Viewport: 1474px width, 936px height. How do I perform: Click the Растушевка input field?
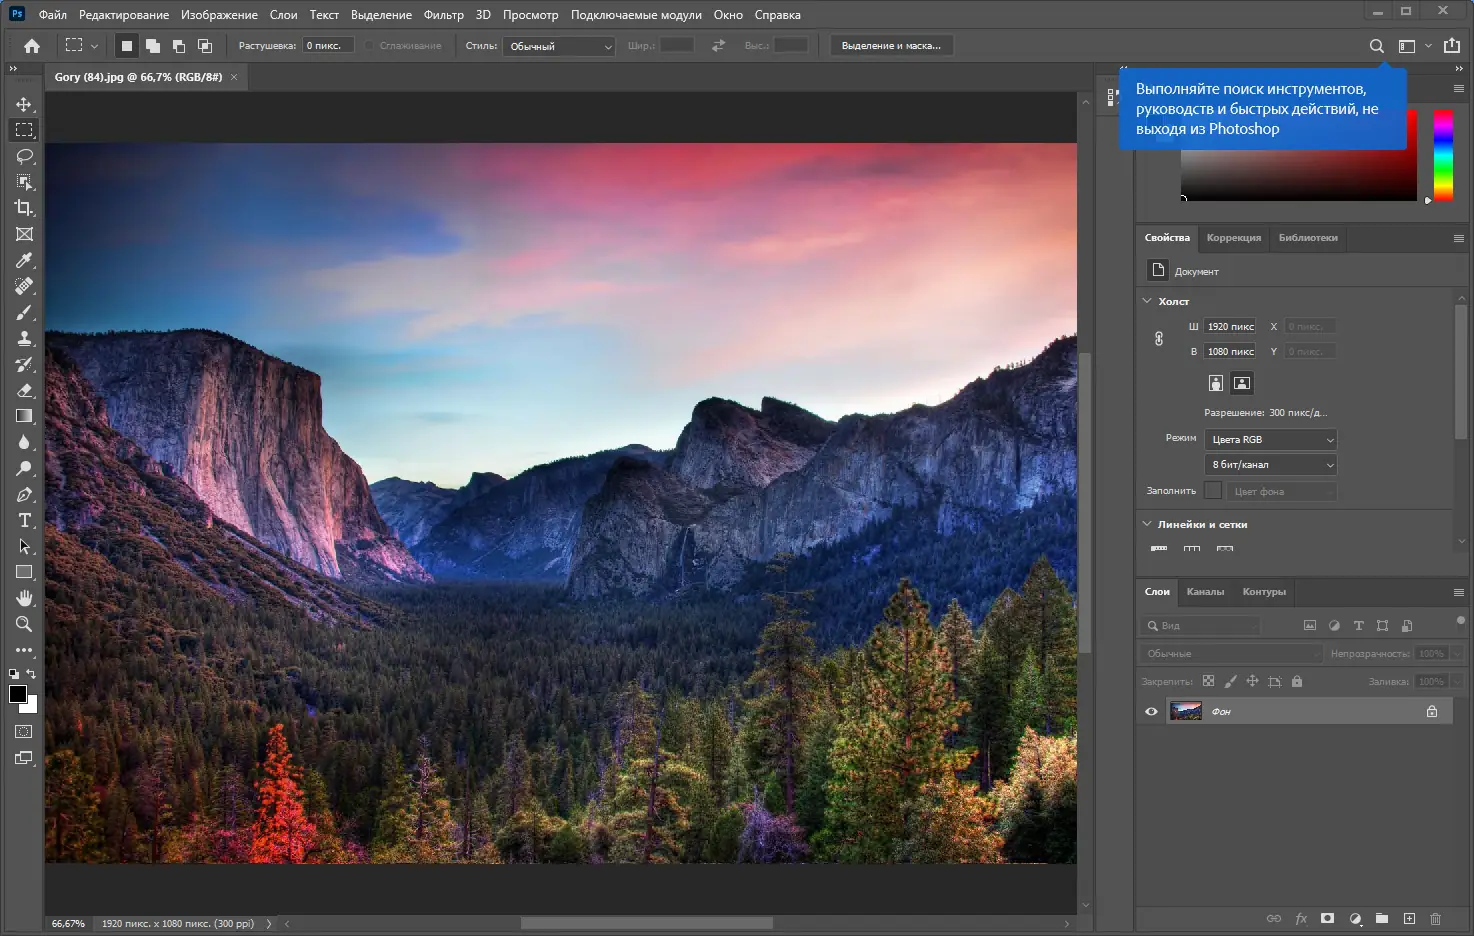click(x=328, y=46)
